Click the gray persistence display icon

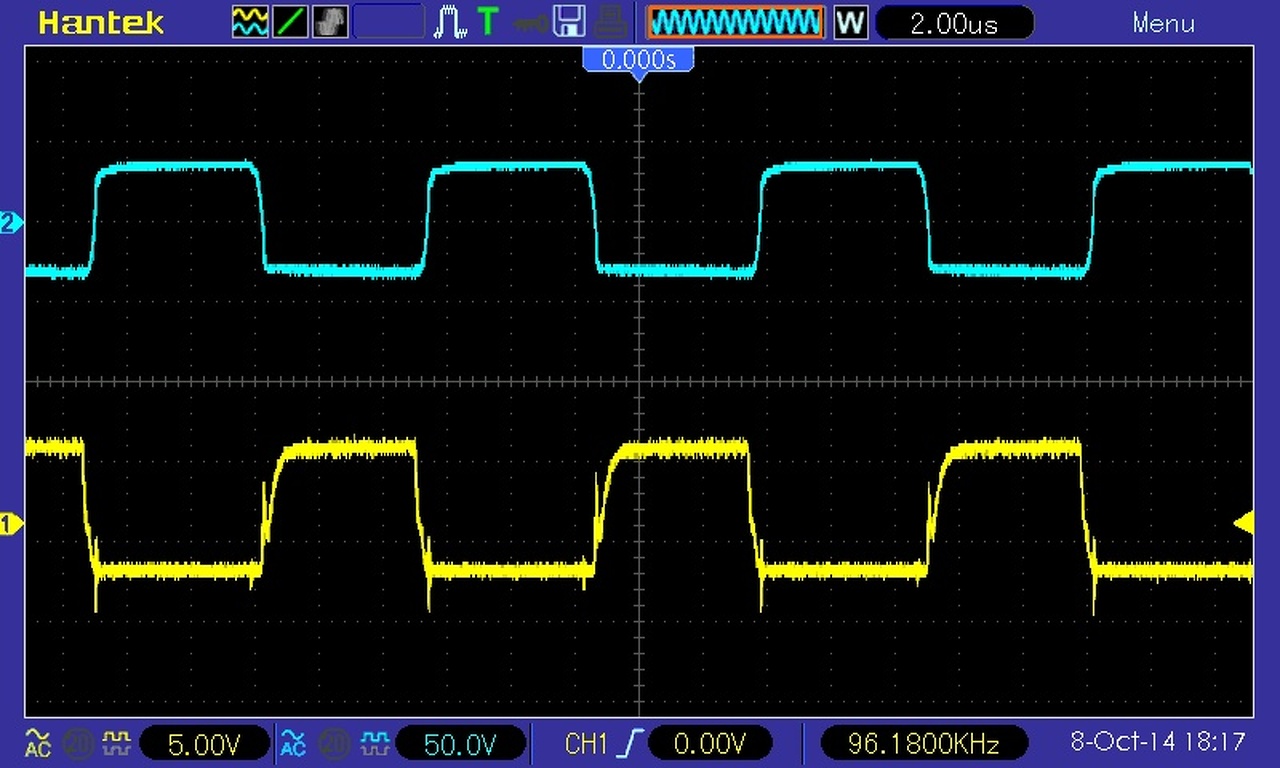(330, 21)
